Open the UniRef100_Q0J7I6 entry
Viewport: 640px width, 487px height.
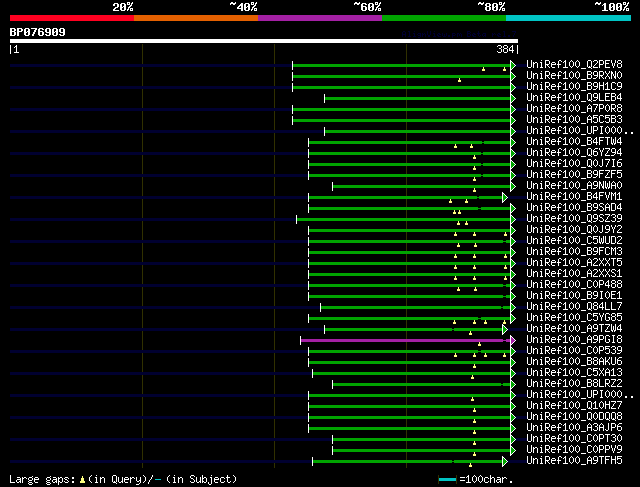click(574, 164)
